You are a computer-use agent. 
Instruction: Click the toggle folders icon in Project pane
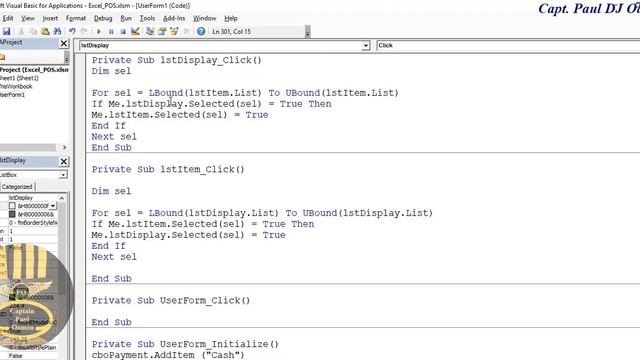point(2,58)
